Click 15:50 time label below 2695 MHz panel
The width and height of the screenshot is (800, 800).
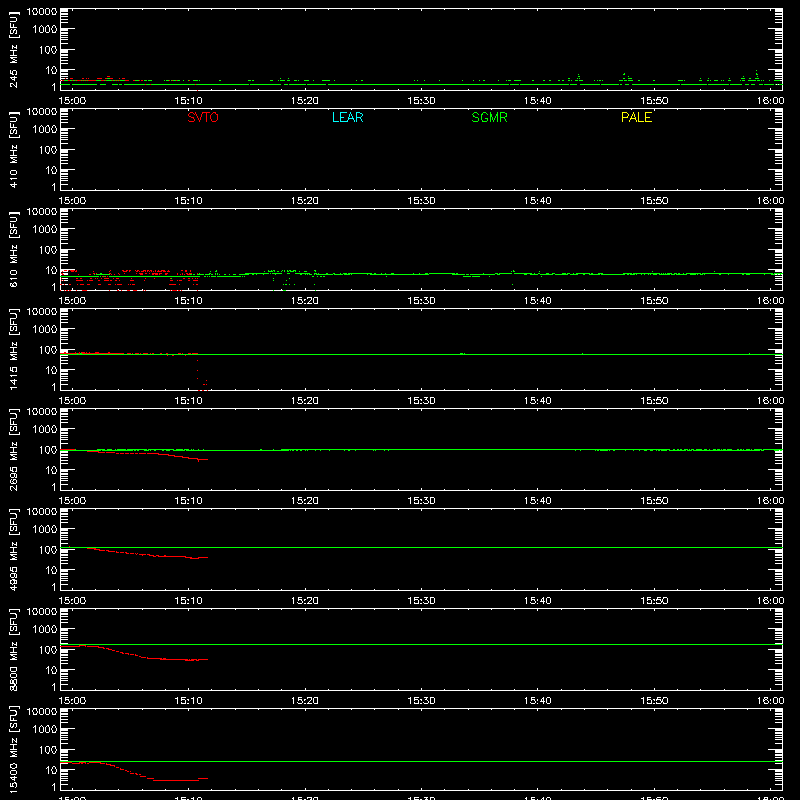point(654,501)
